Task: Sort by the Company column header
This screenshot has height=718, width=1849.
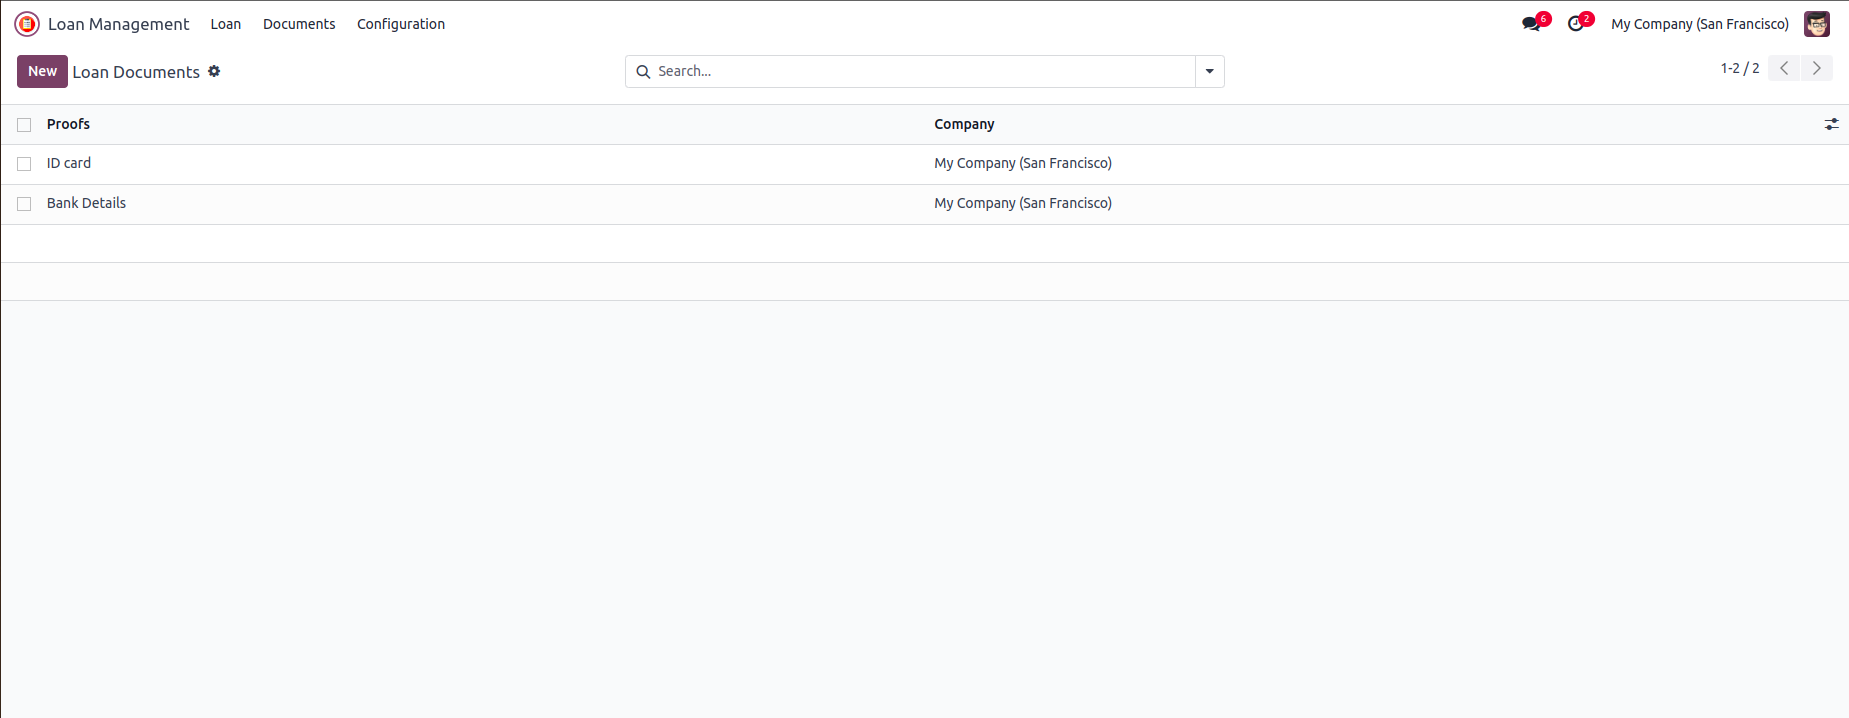Action: click(964, 124)
